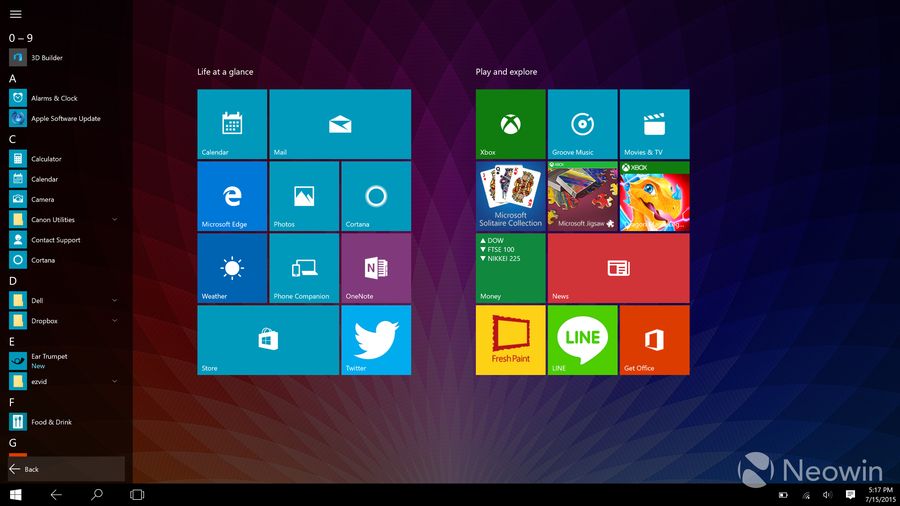Open the Store tile
Viewport: 900px width, 506px height.
pyautogui.click(x=268, y=340)
